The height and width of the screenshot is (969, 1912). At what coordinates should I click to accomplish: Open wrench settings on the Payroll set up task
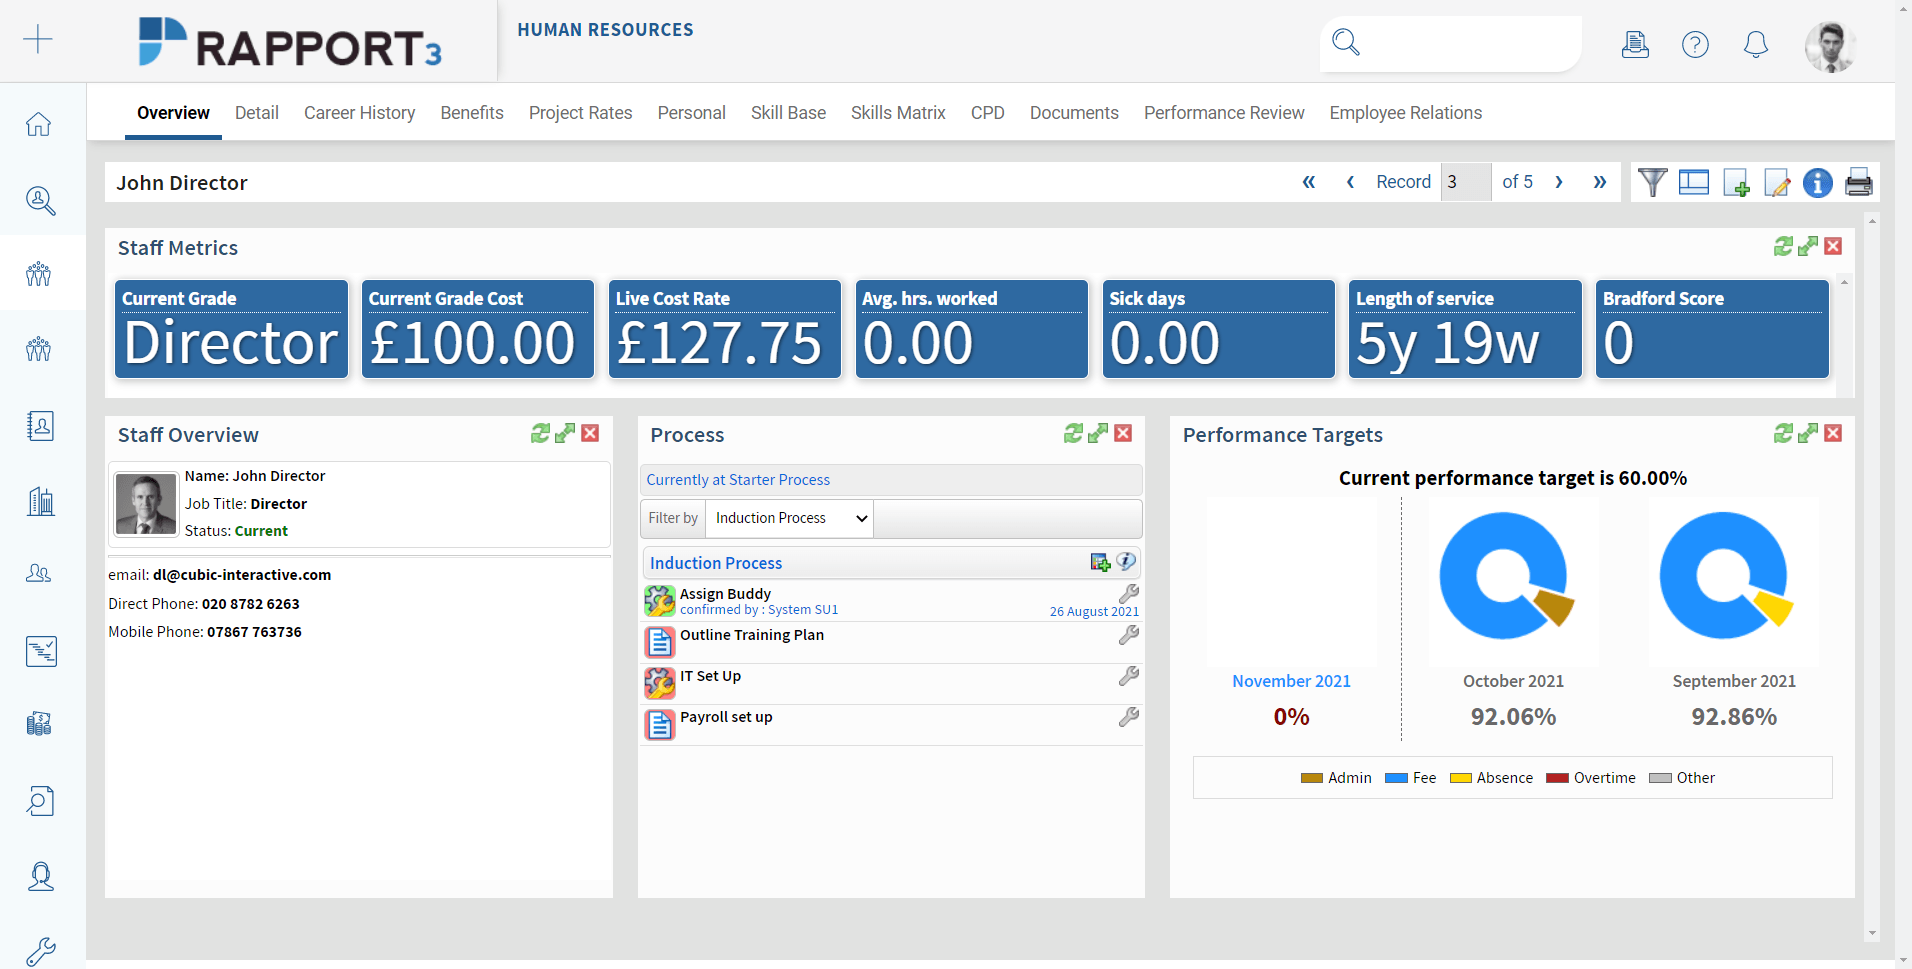1128,717
